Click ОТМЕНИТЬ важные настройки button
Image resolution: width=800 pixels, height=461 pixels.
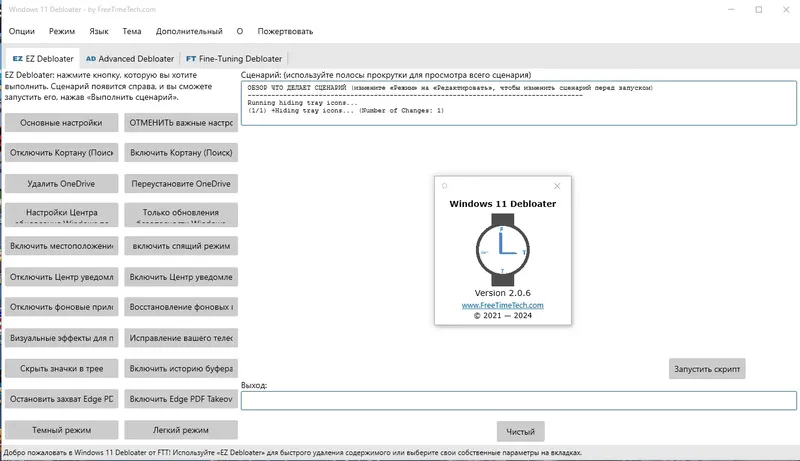tap(181, 122)
